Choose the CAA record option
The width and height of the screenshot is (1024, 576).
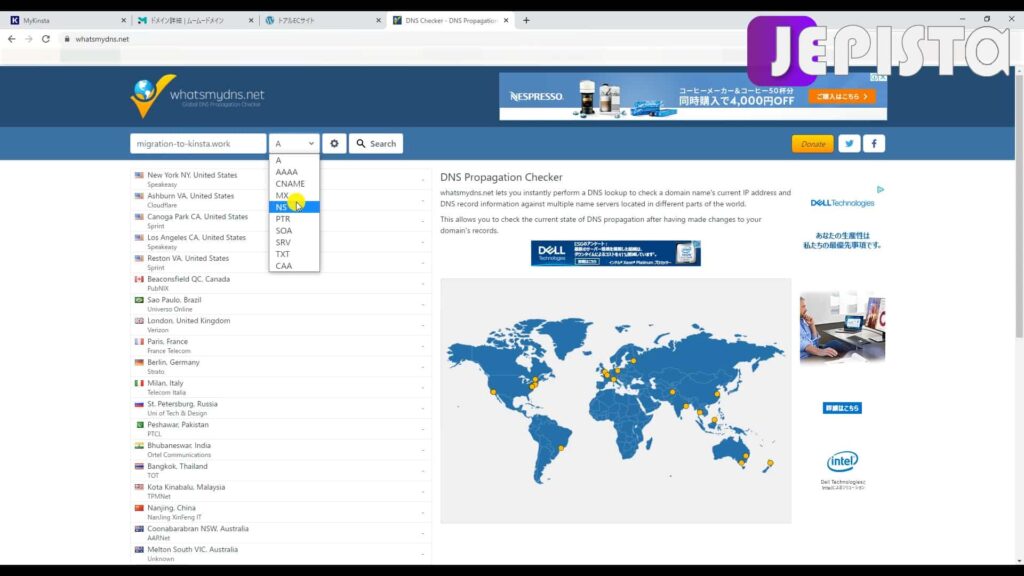284,266
